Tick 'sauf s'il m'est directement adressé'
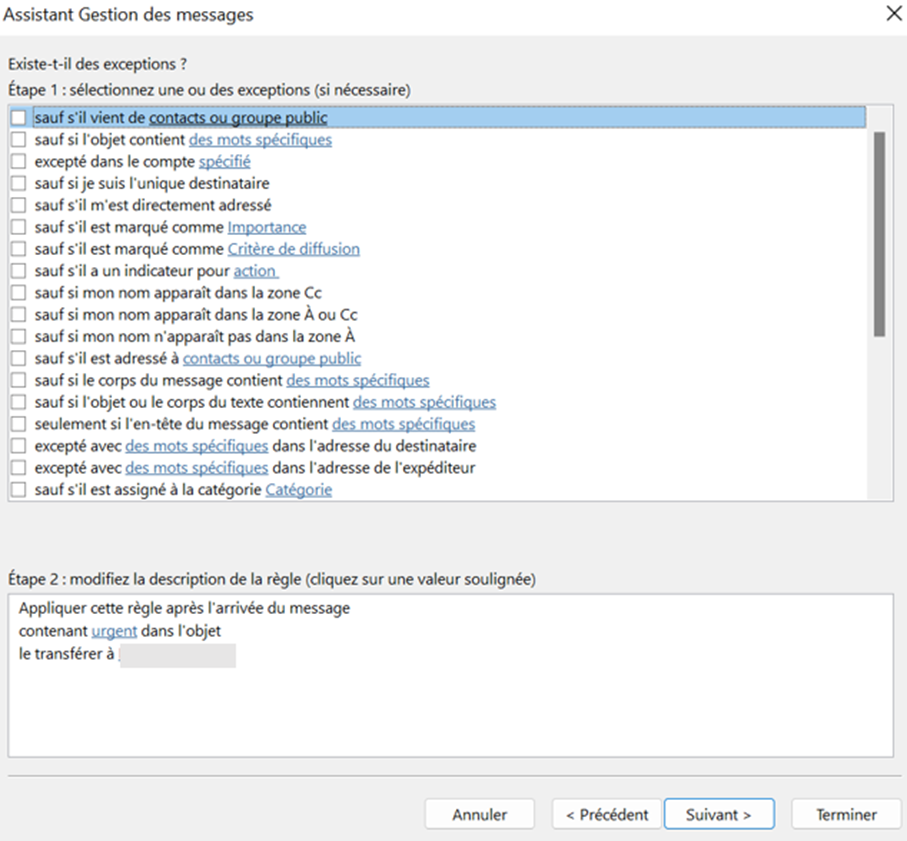This screenshot has height=841, width=907. point(19,205)
